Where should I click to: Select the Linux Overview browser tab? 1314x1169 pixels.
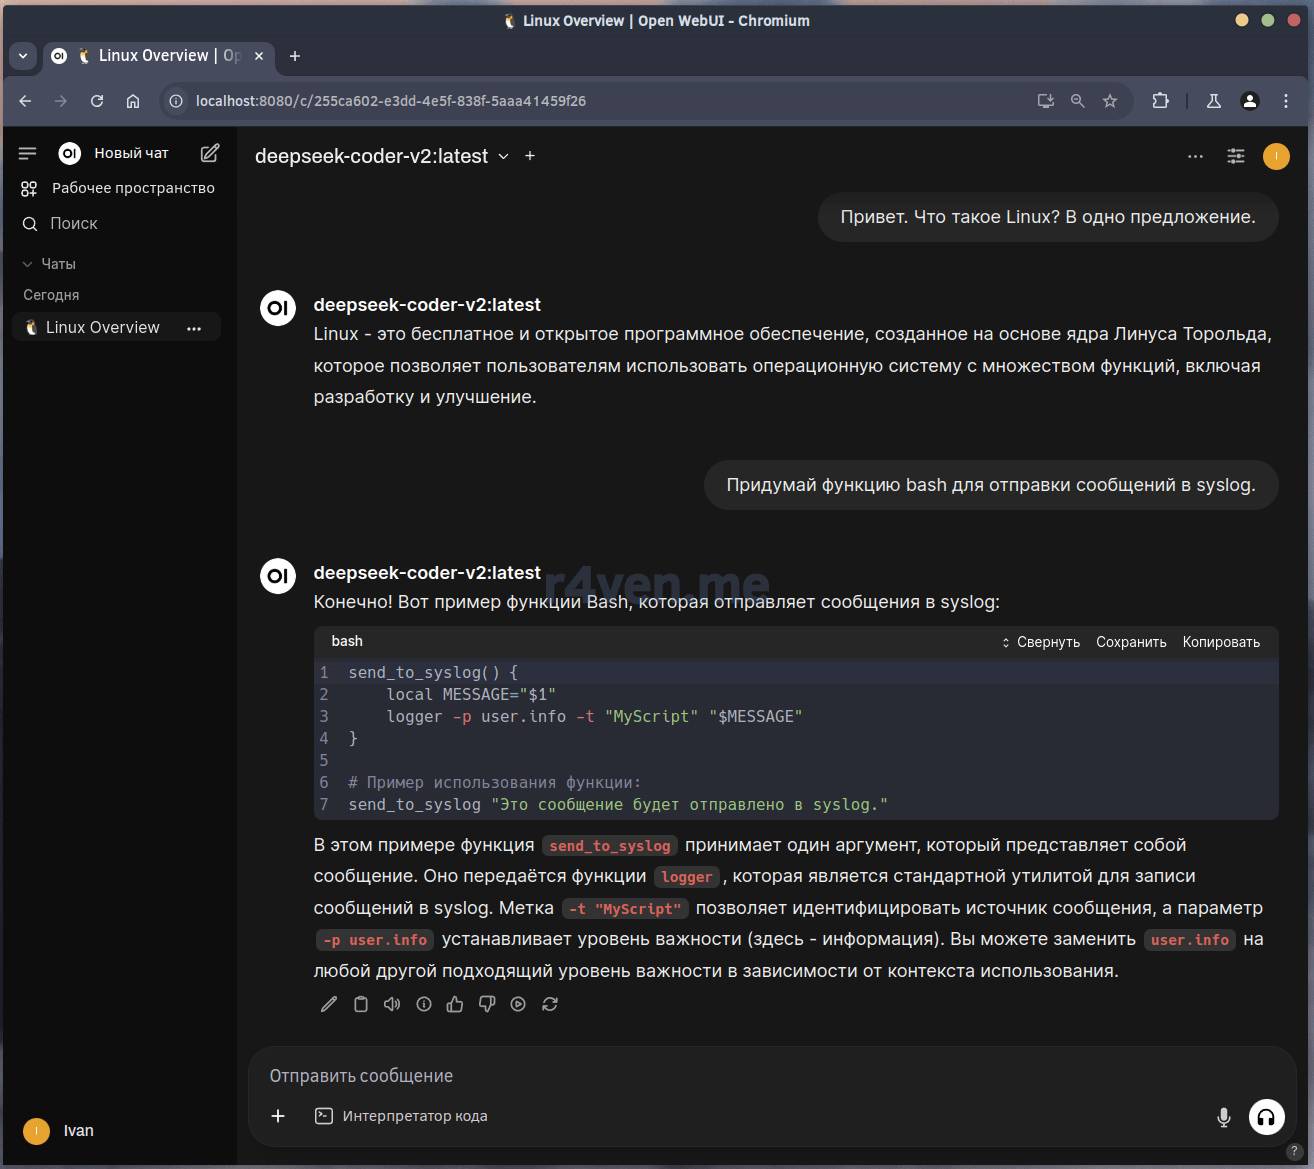[x=157, y=56]
